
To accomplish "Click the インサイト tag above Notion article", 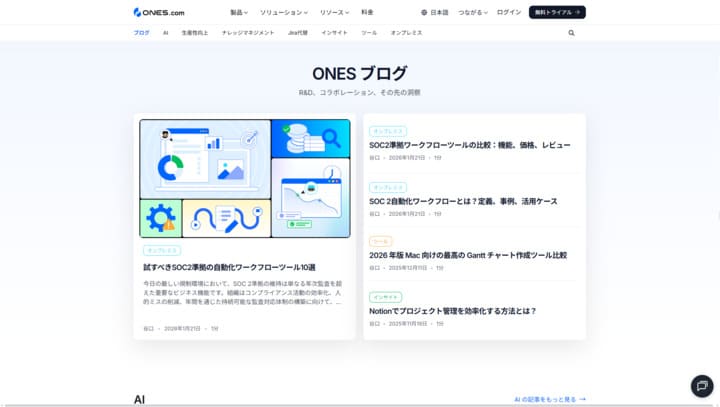I will coord(385,297).
